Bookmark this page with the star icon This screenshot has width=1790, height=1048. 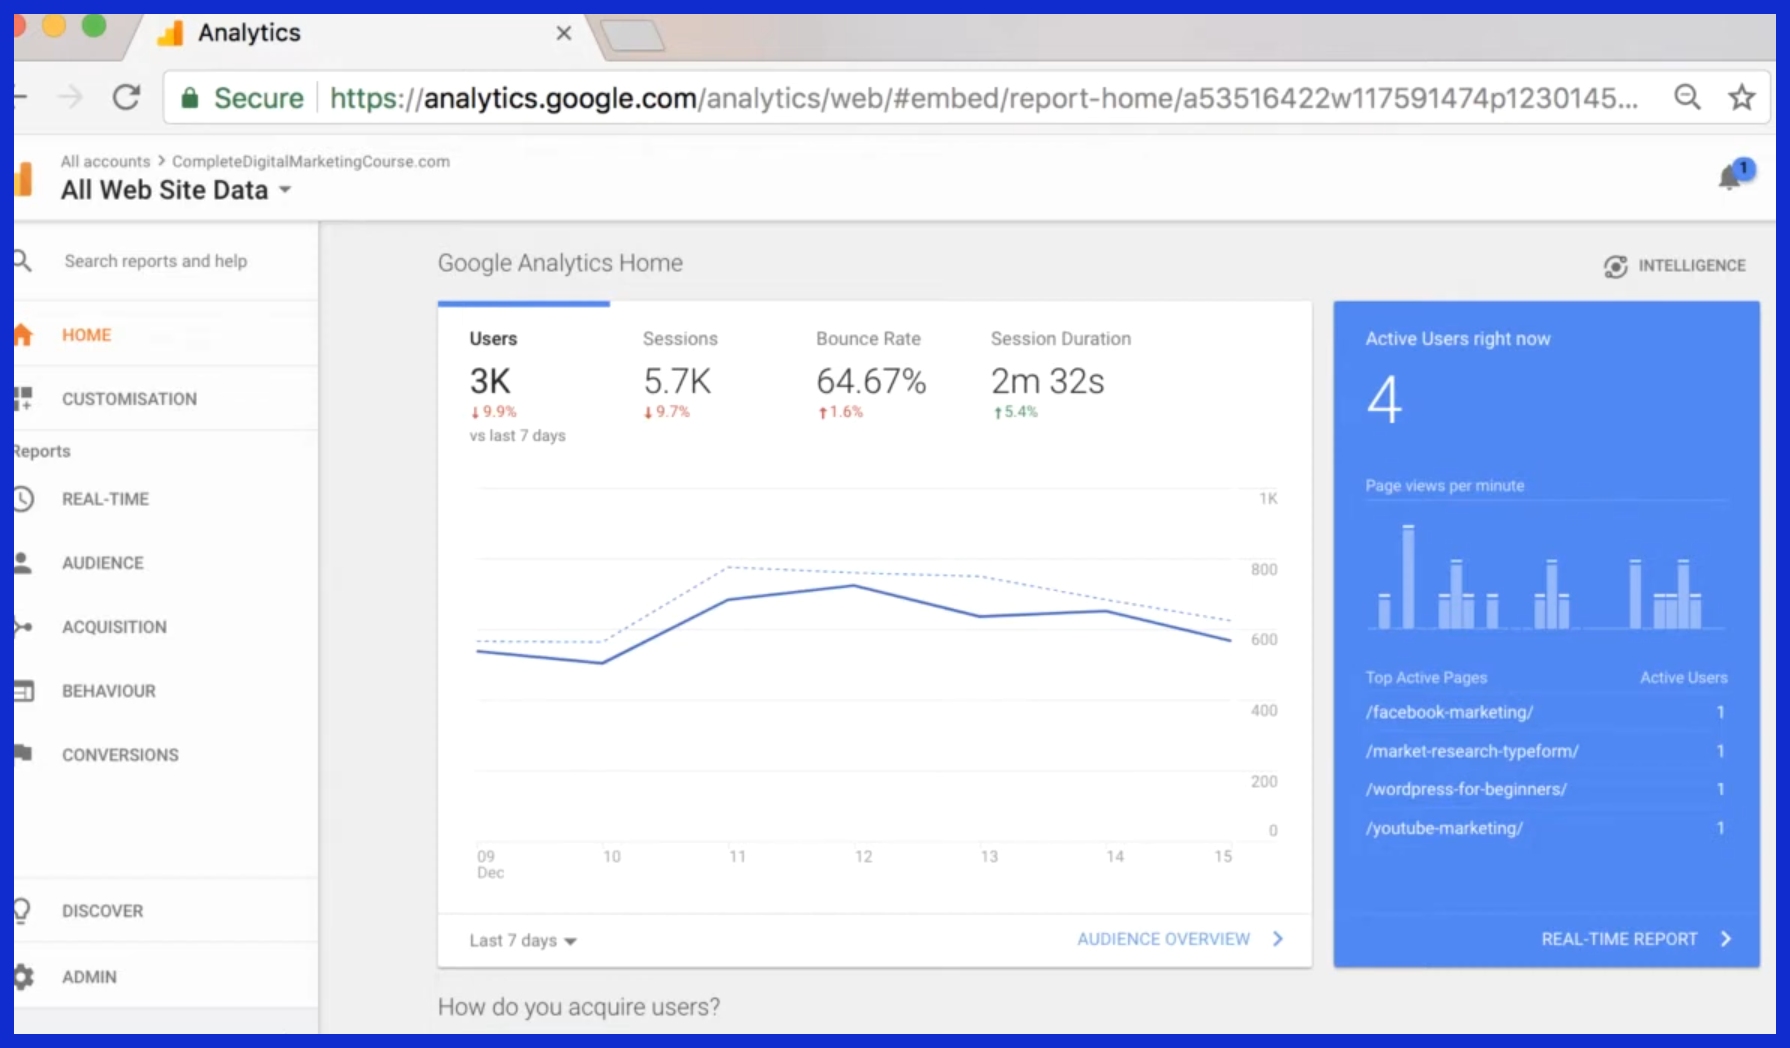pos(1742,97)
